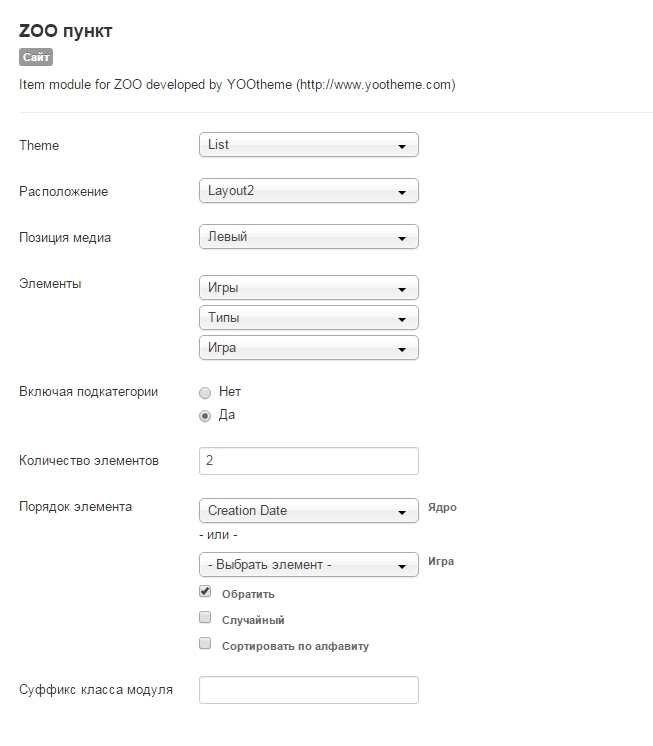Expand the Расположение dropdown showing Layout2
Image resolution: width=653 pixels, height=746 pixels.
click(308, 191)
